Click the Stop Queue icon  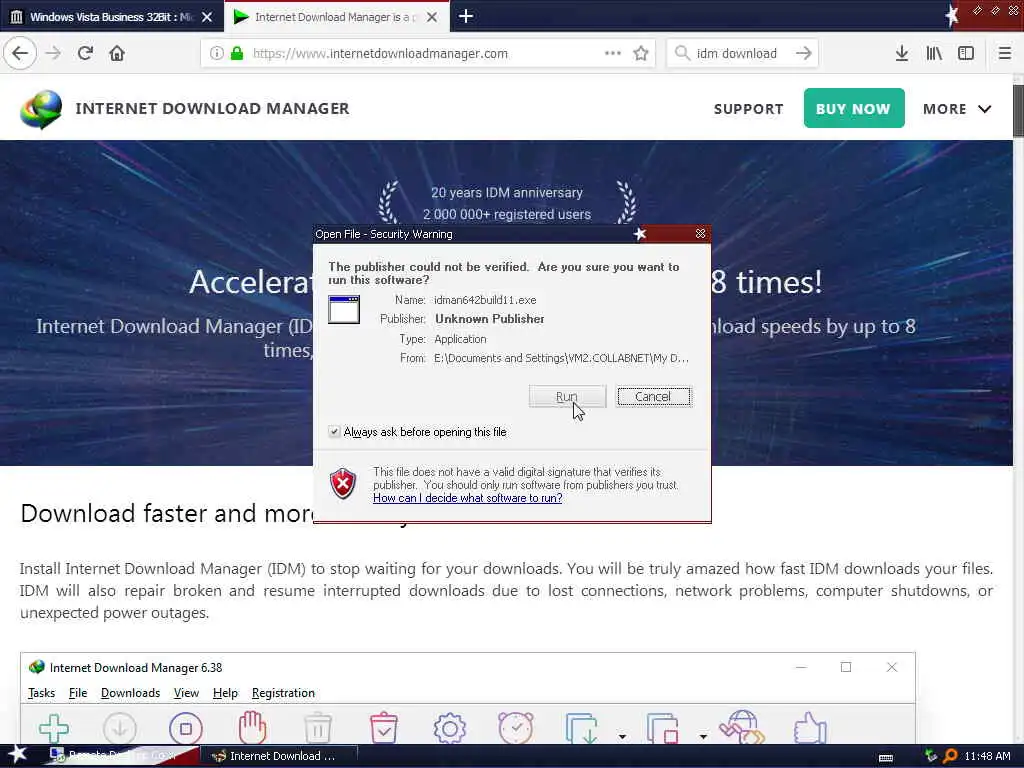click(x=662, y=728)
